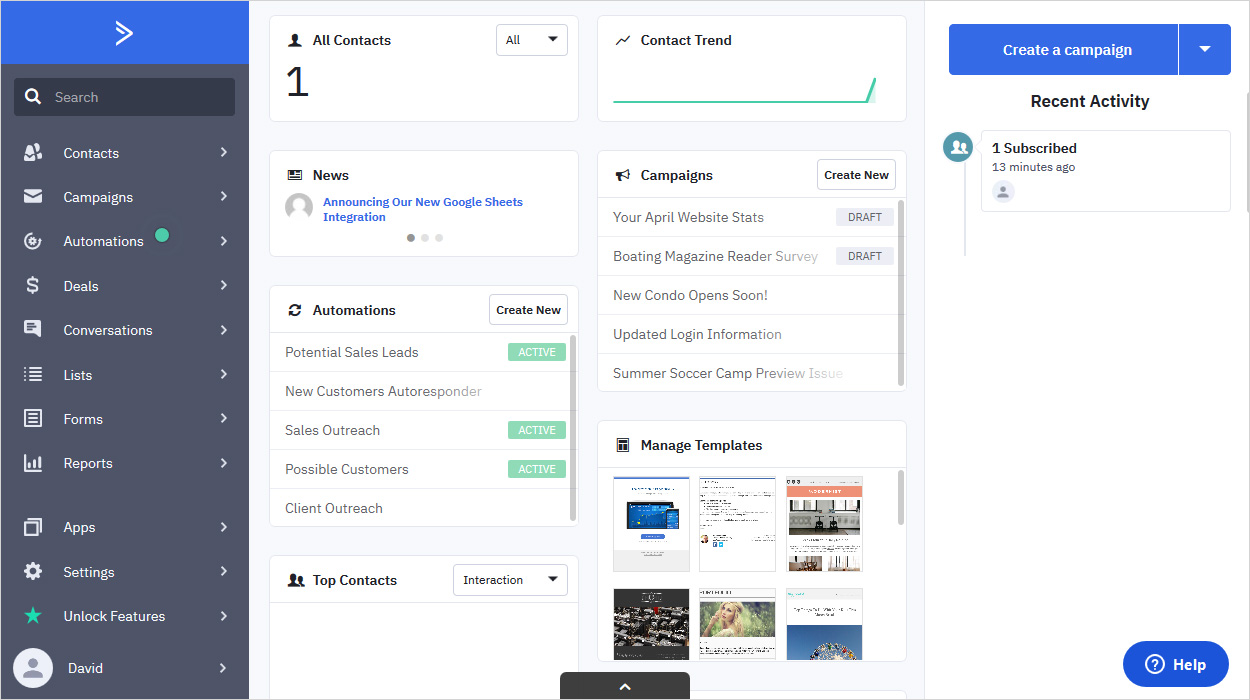This screenshot has height=700, width=1250.
Task: Select the third News carousel dot
Action: [439, 238]
